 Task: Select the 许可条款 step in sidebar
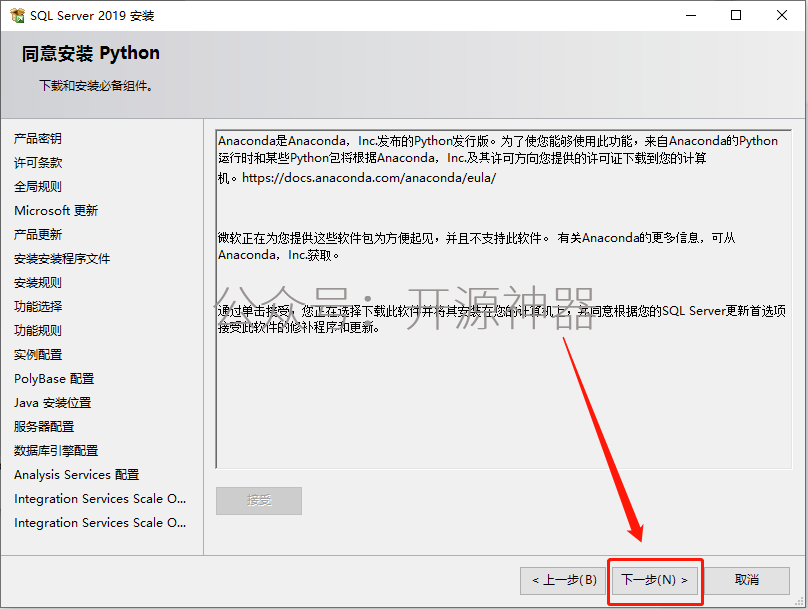click(x=38, y=163)
